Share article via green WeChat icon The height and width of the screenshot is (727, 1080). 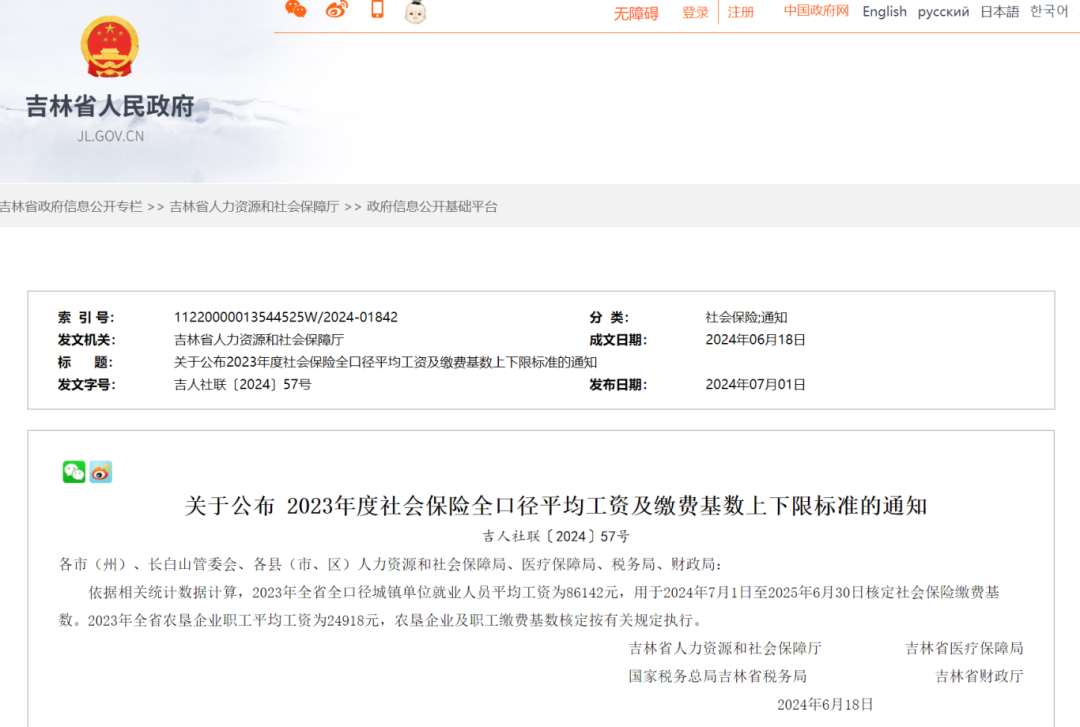74,472
